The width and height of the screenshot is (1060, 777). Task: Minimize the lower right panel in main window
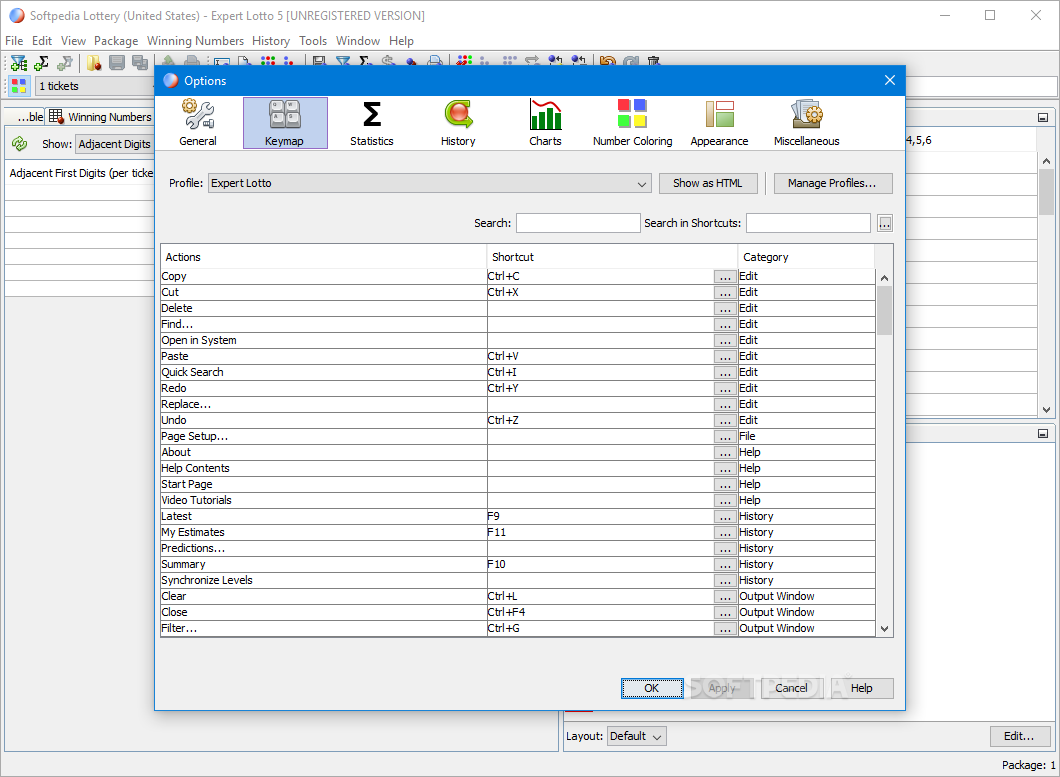[1042, 433]
